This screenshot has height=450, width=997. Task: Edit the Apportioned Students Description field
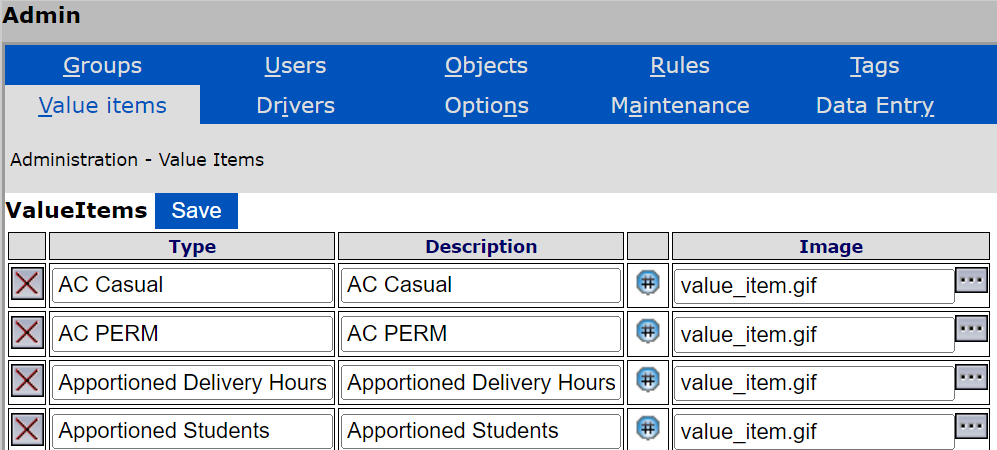pyautogui.click(x=480, y=431)
